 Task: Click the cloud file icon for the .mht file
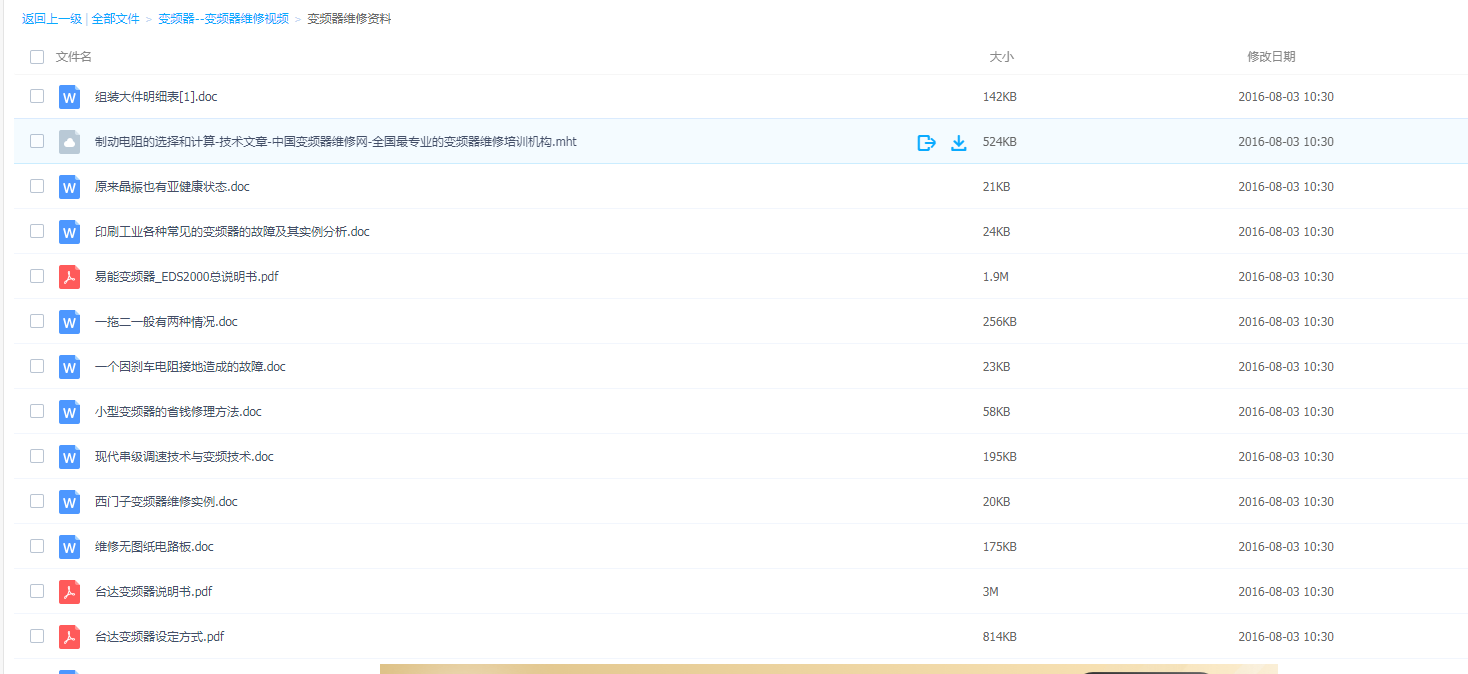pos(69,142)
